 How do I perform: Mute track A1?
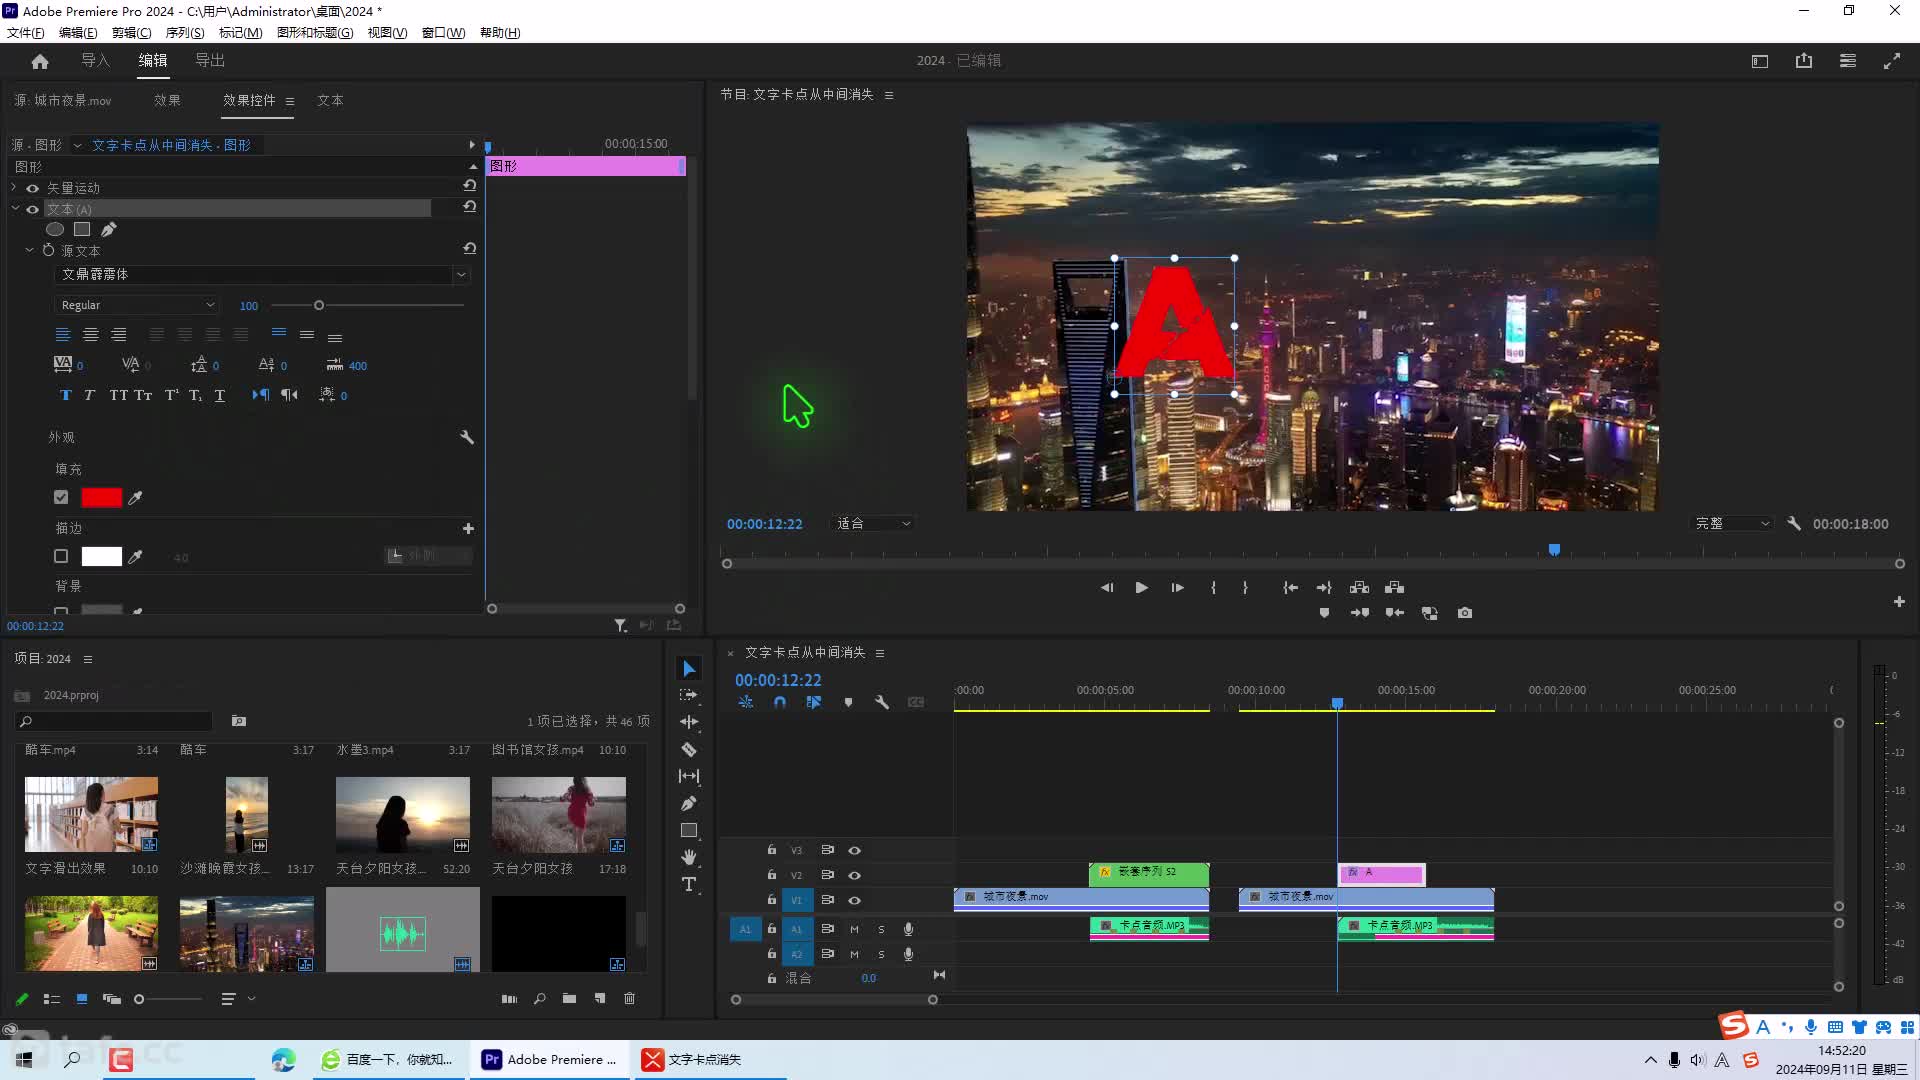(x=854, y=929)
